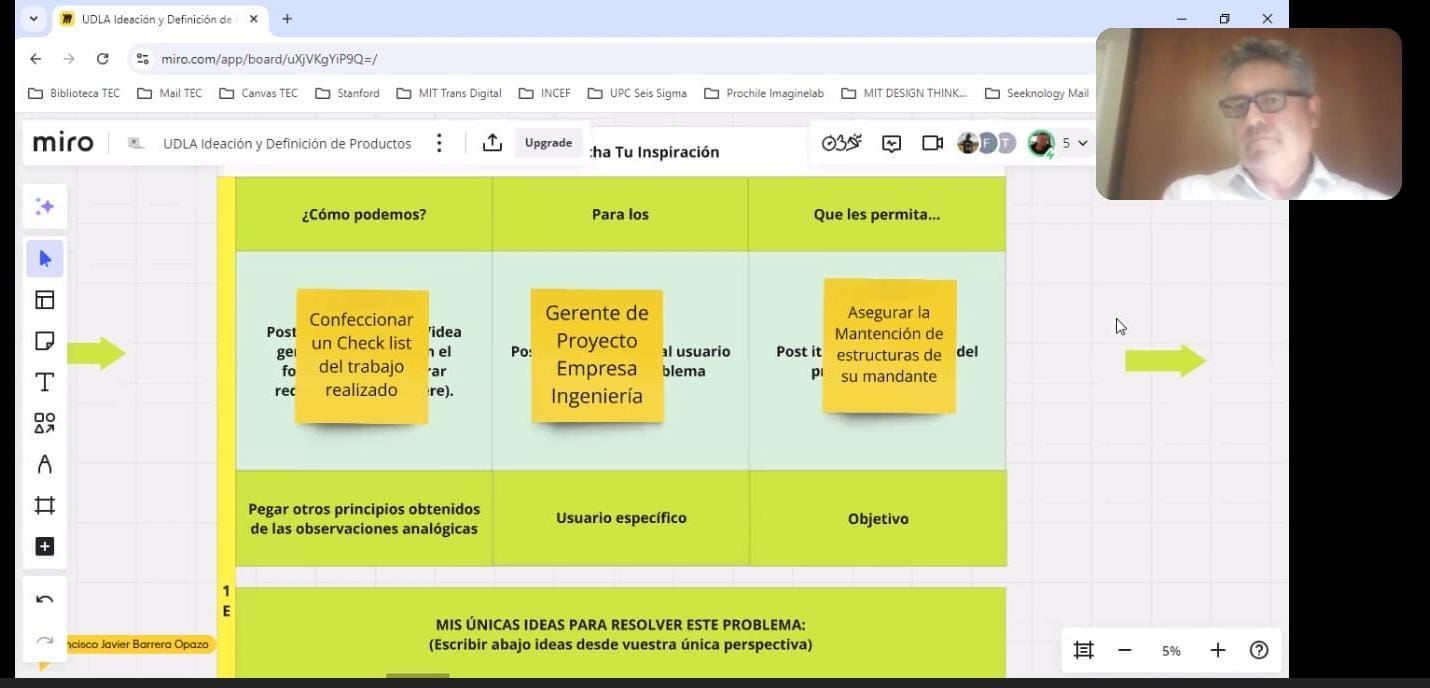Select the sticky note tool
The image size is (1430, 688).
click(x=45, y=341)
